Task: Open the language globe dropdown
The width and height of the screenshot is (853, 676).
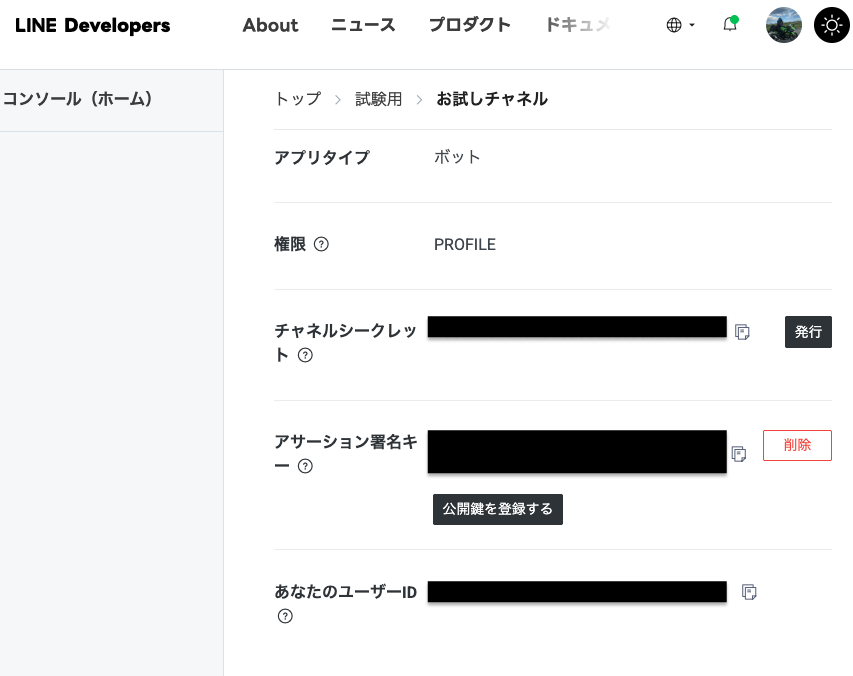Action: 680,25
